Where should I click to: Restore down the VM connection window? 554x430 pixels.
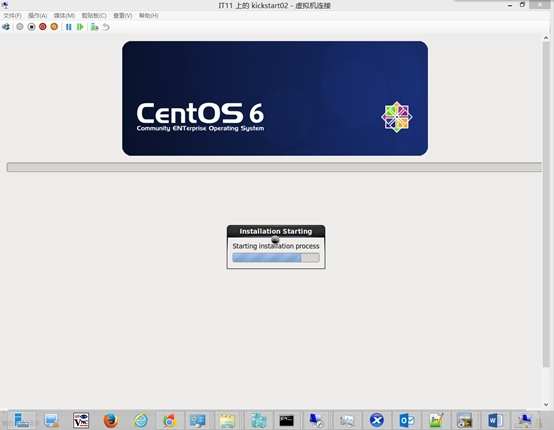point(522,5)
